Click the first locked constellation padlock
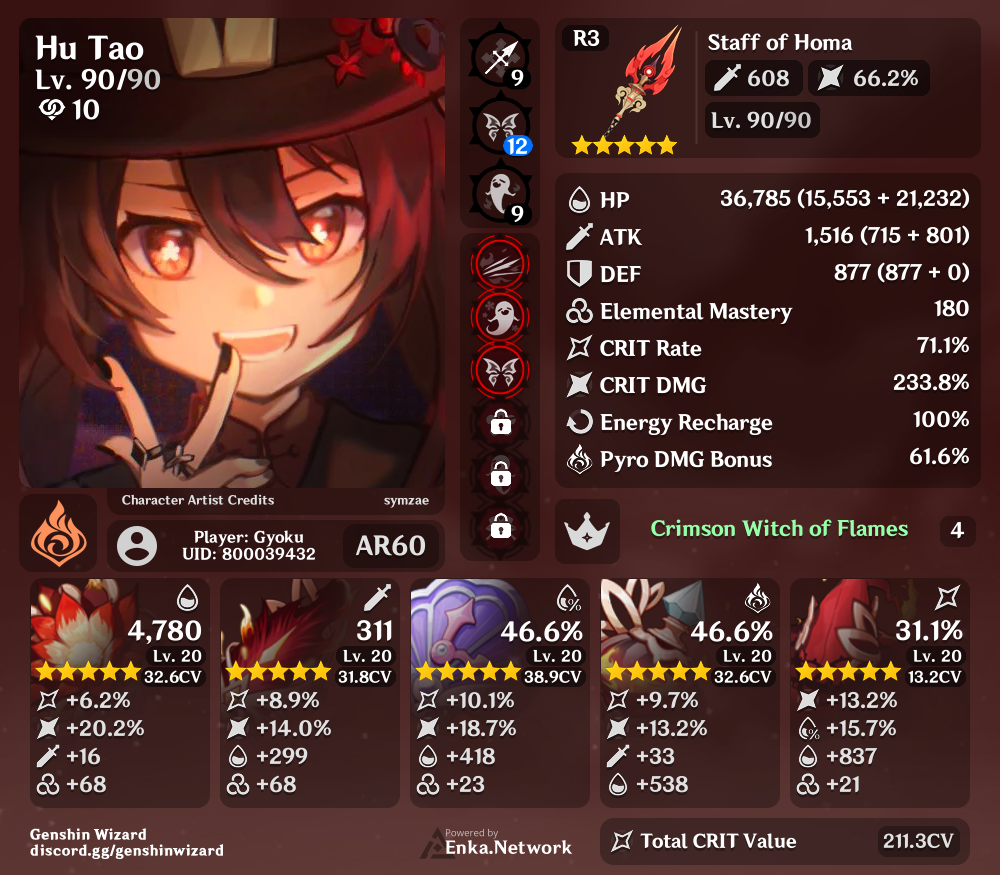Screen dimensions: 1000x875 click(500, 422)
